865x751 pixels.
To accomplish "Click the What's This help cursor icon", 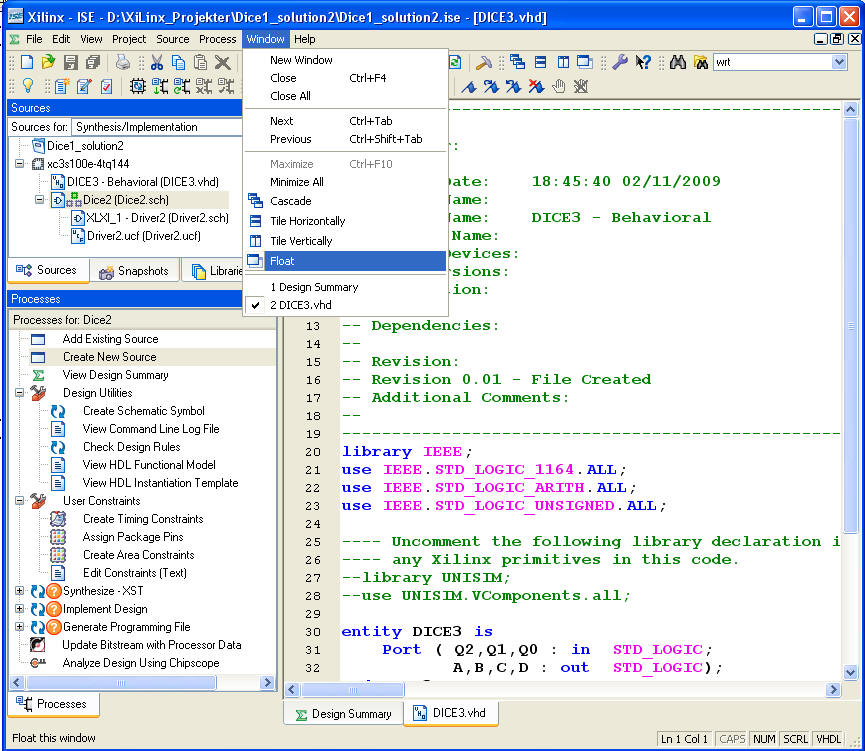I will (x=643, y=62).
